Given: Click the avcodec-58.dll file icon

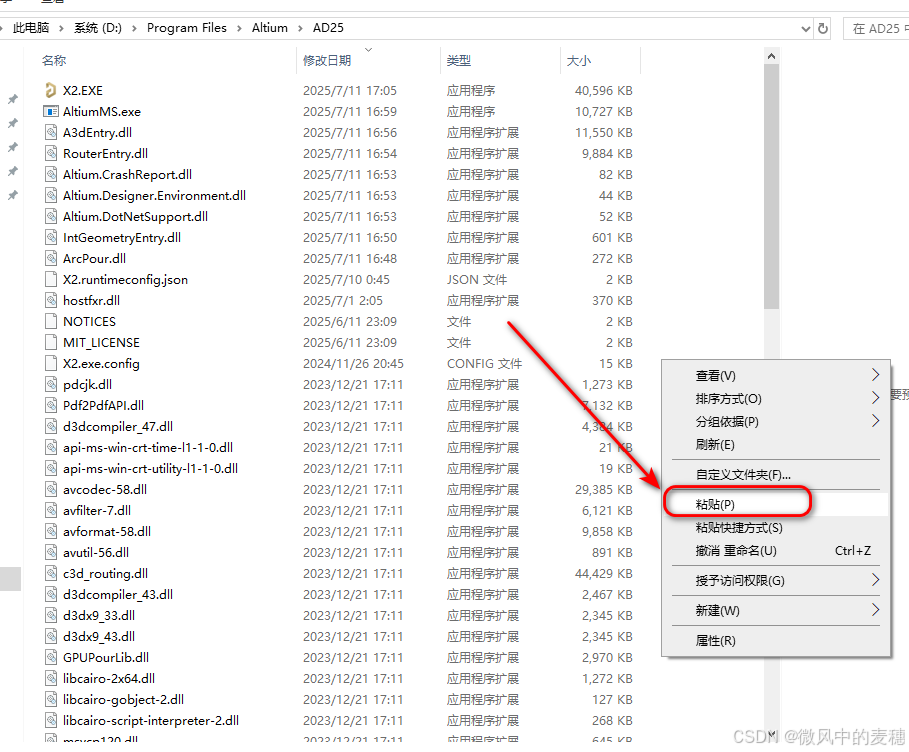Looking at the screenshot, I should pyautogui.click(x=51, y=489).
